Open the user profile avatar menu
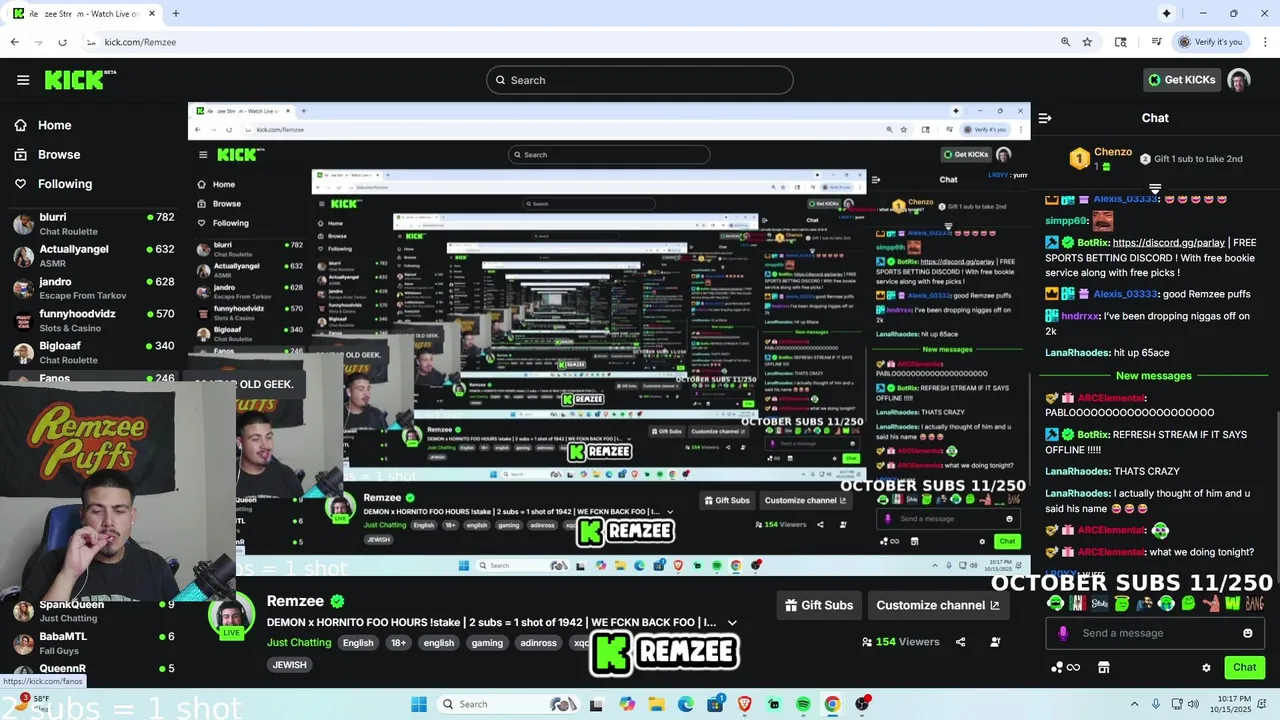This screenshot has height=720, width=1280. [1239, 80]
